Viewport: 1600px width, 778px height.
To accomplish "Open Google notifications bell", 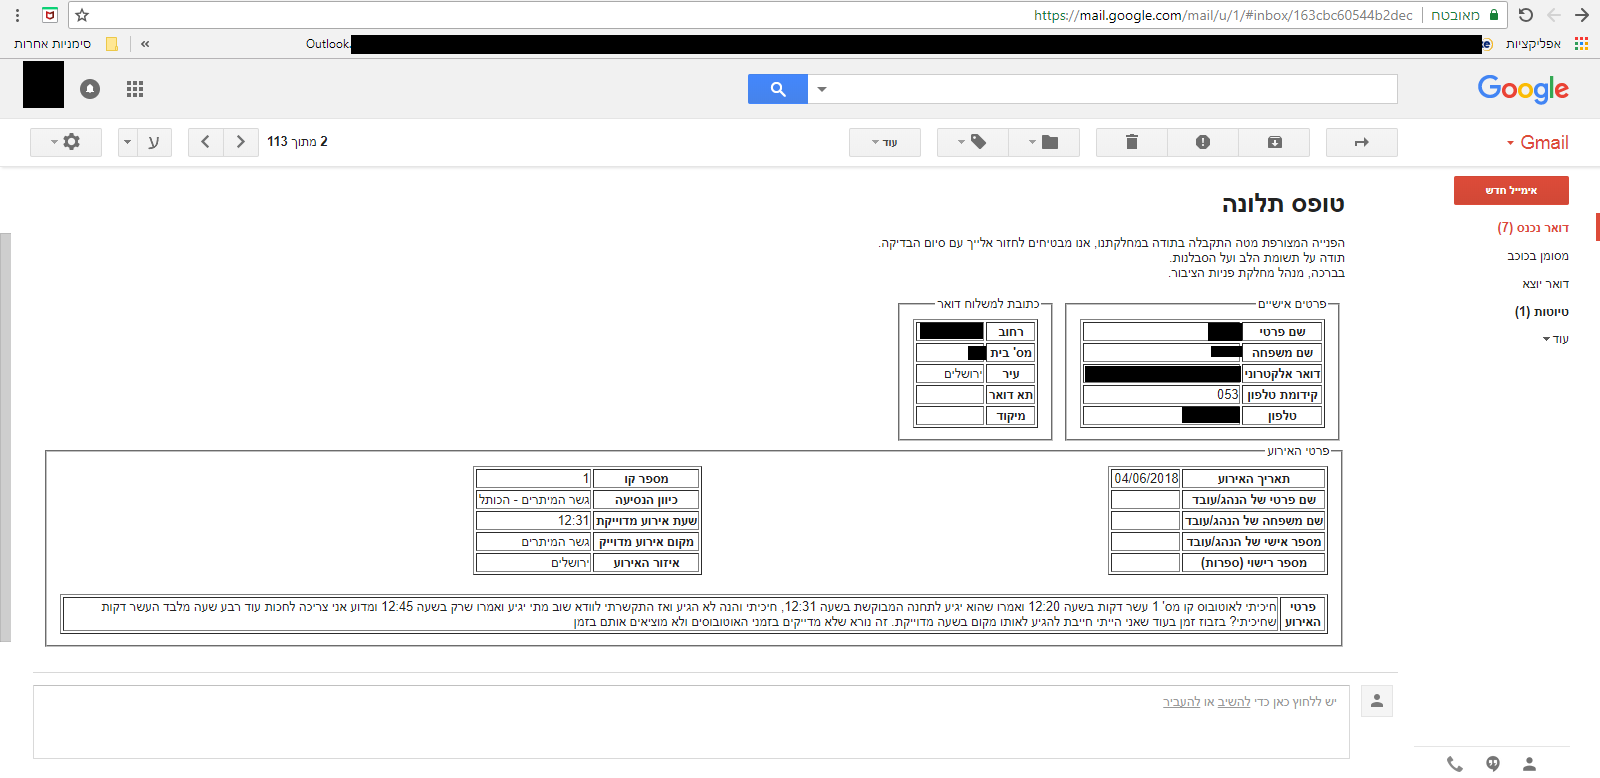I will point(90,89).
